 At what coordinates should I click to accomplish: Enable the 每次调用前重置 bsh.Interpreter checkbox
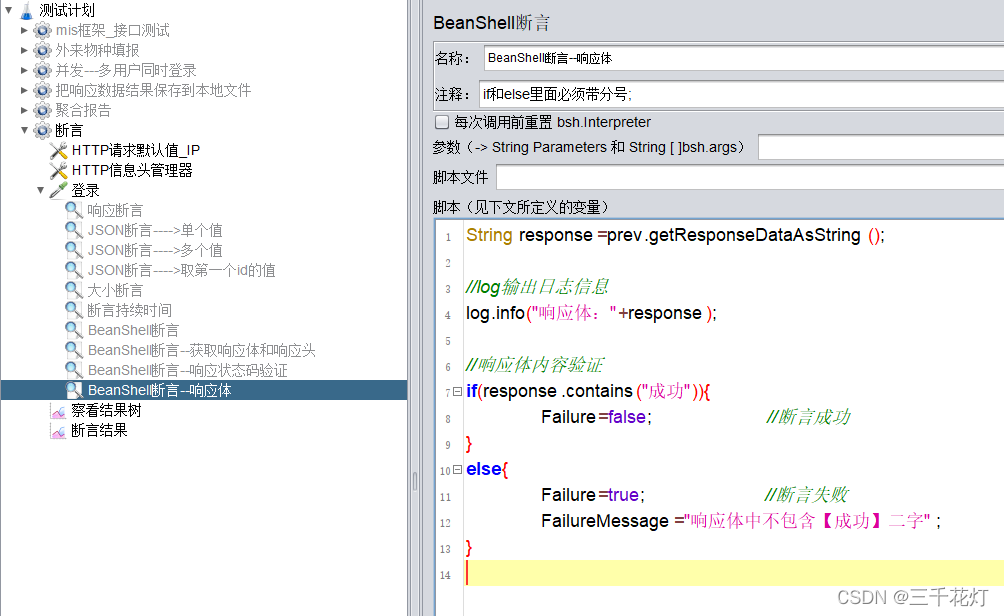tap(439, 122)
